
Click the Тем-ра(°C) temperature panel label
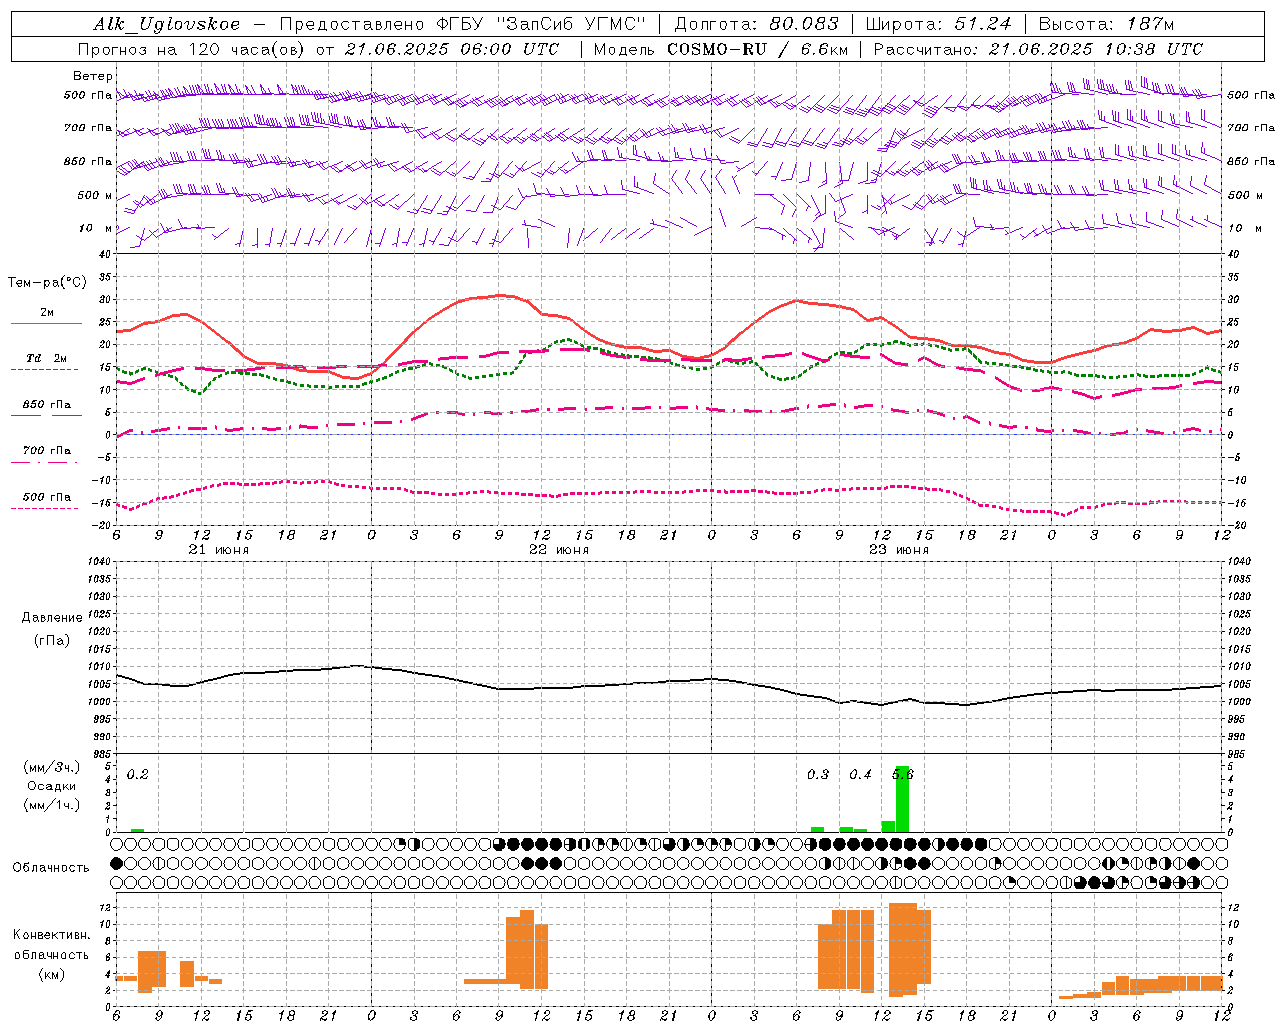coord(47,283)
